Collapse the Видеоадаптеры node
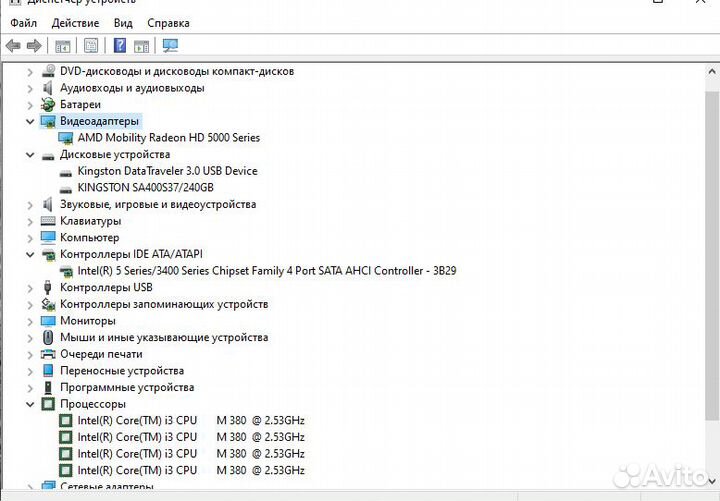720x501 pixels. click(x=30, y=122)
